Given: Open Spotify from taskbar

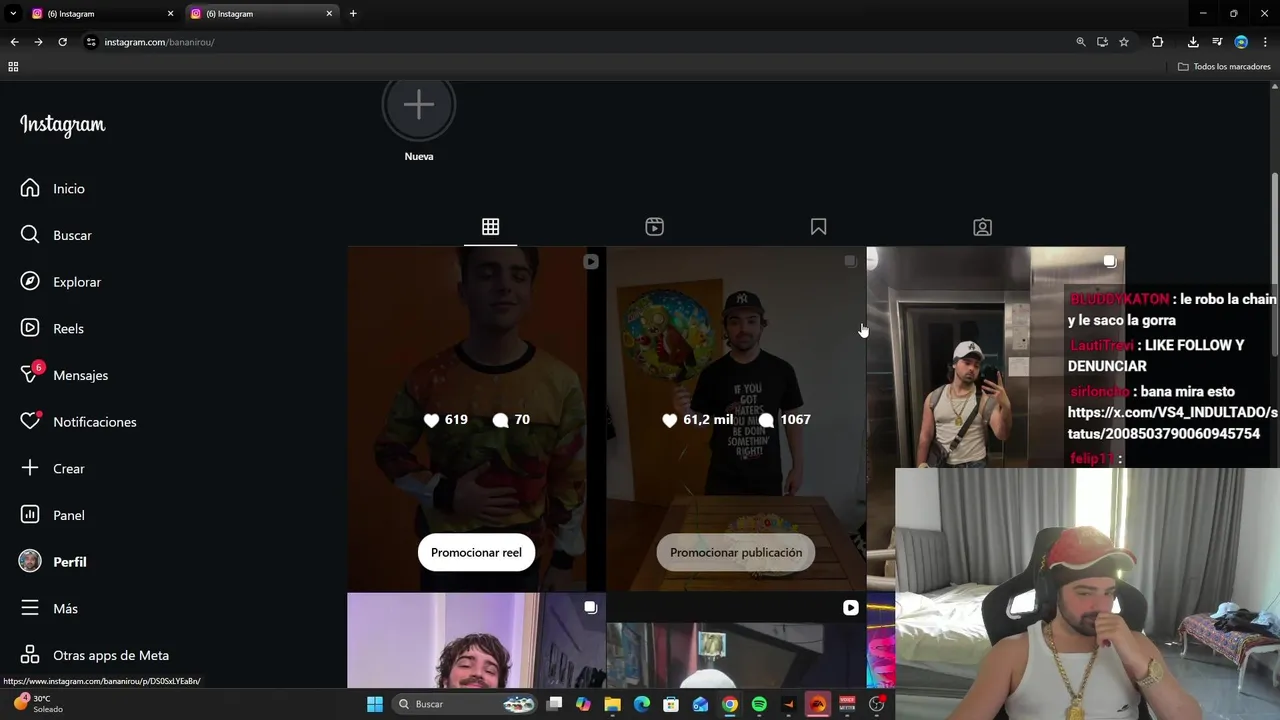Looking at the screenshot, I should pos(759,704).
